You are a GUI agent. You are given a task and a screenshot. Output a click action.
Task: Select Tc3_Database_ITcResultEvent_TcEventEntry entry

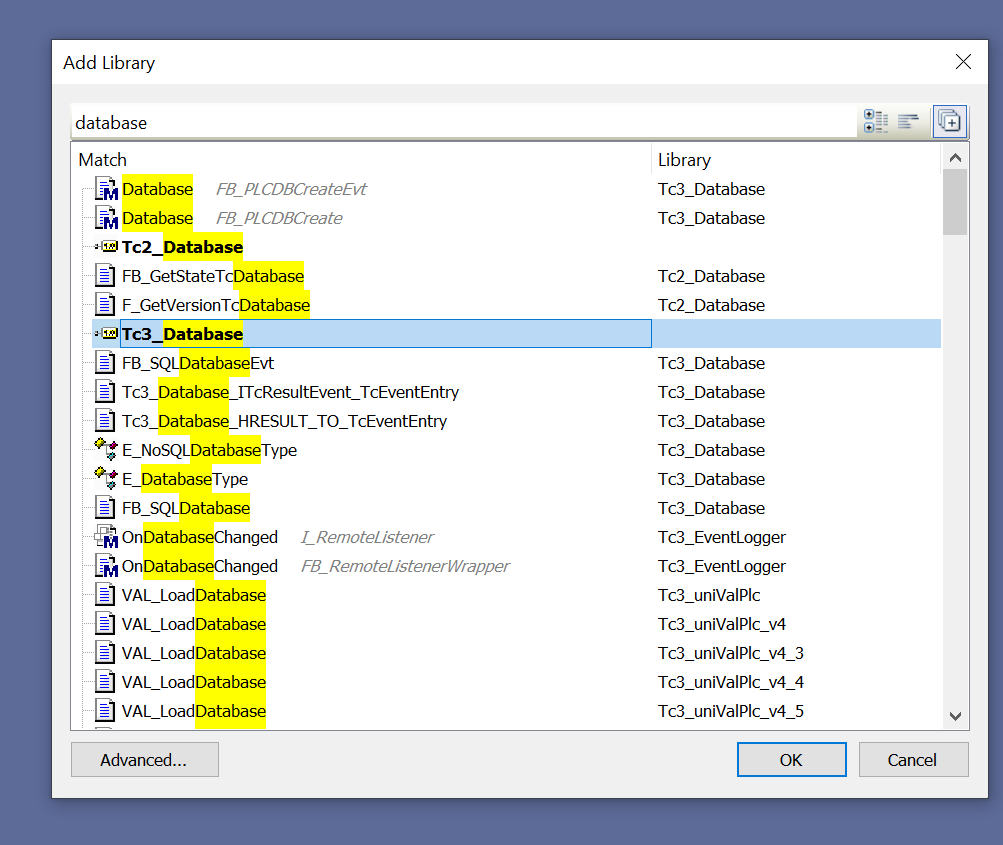[290, 392]
